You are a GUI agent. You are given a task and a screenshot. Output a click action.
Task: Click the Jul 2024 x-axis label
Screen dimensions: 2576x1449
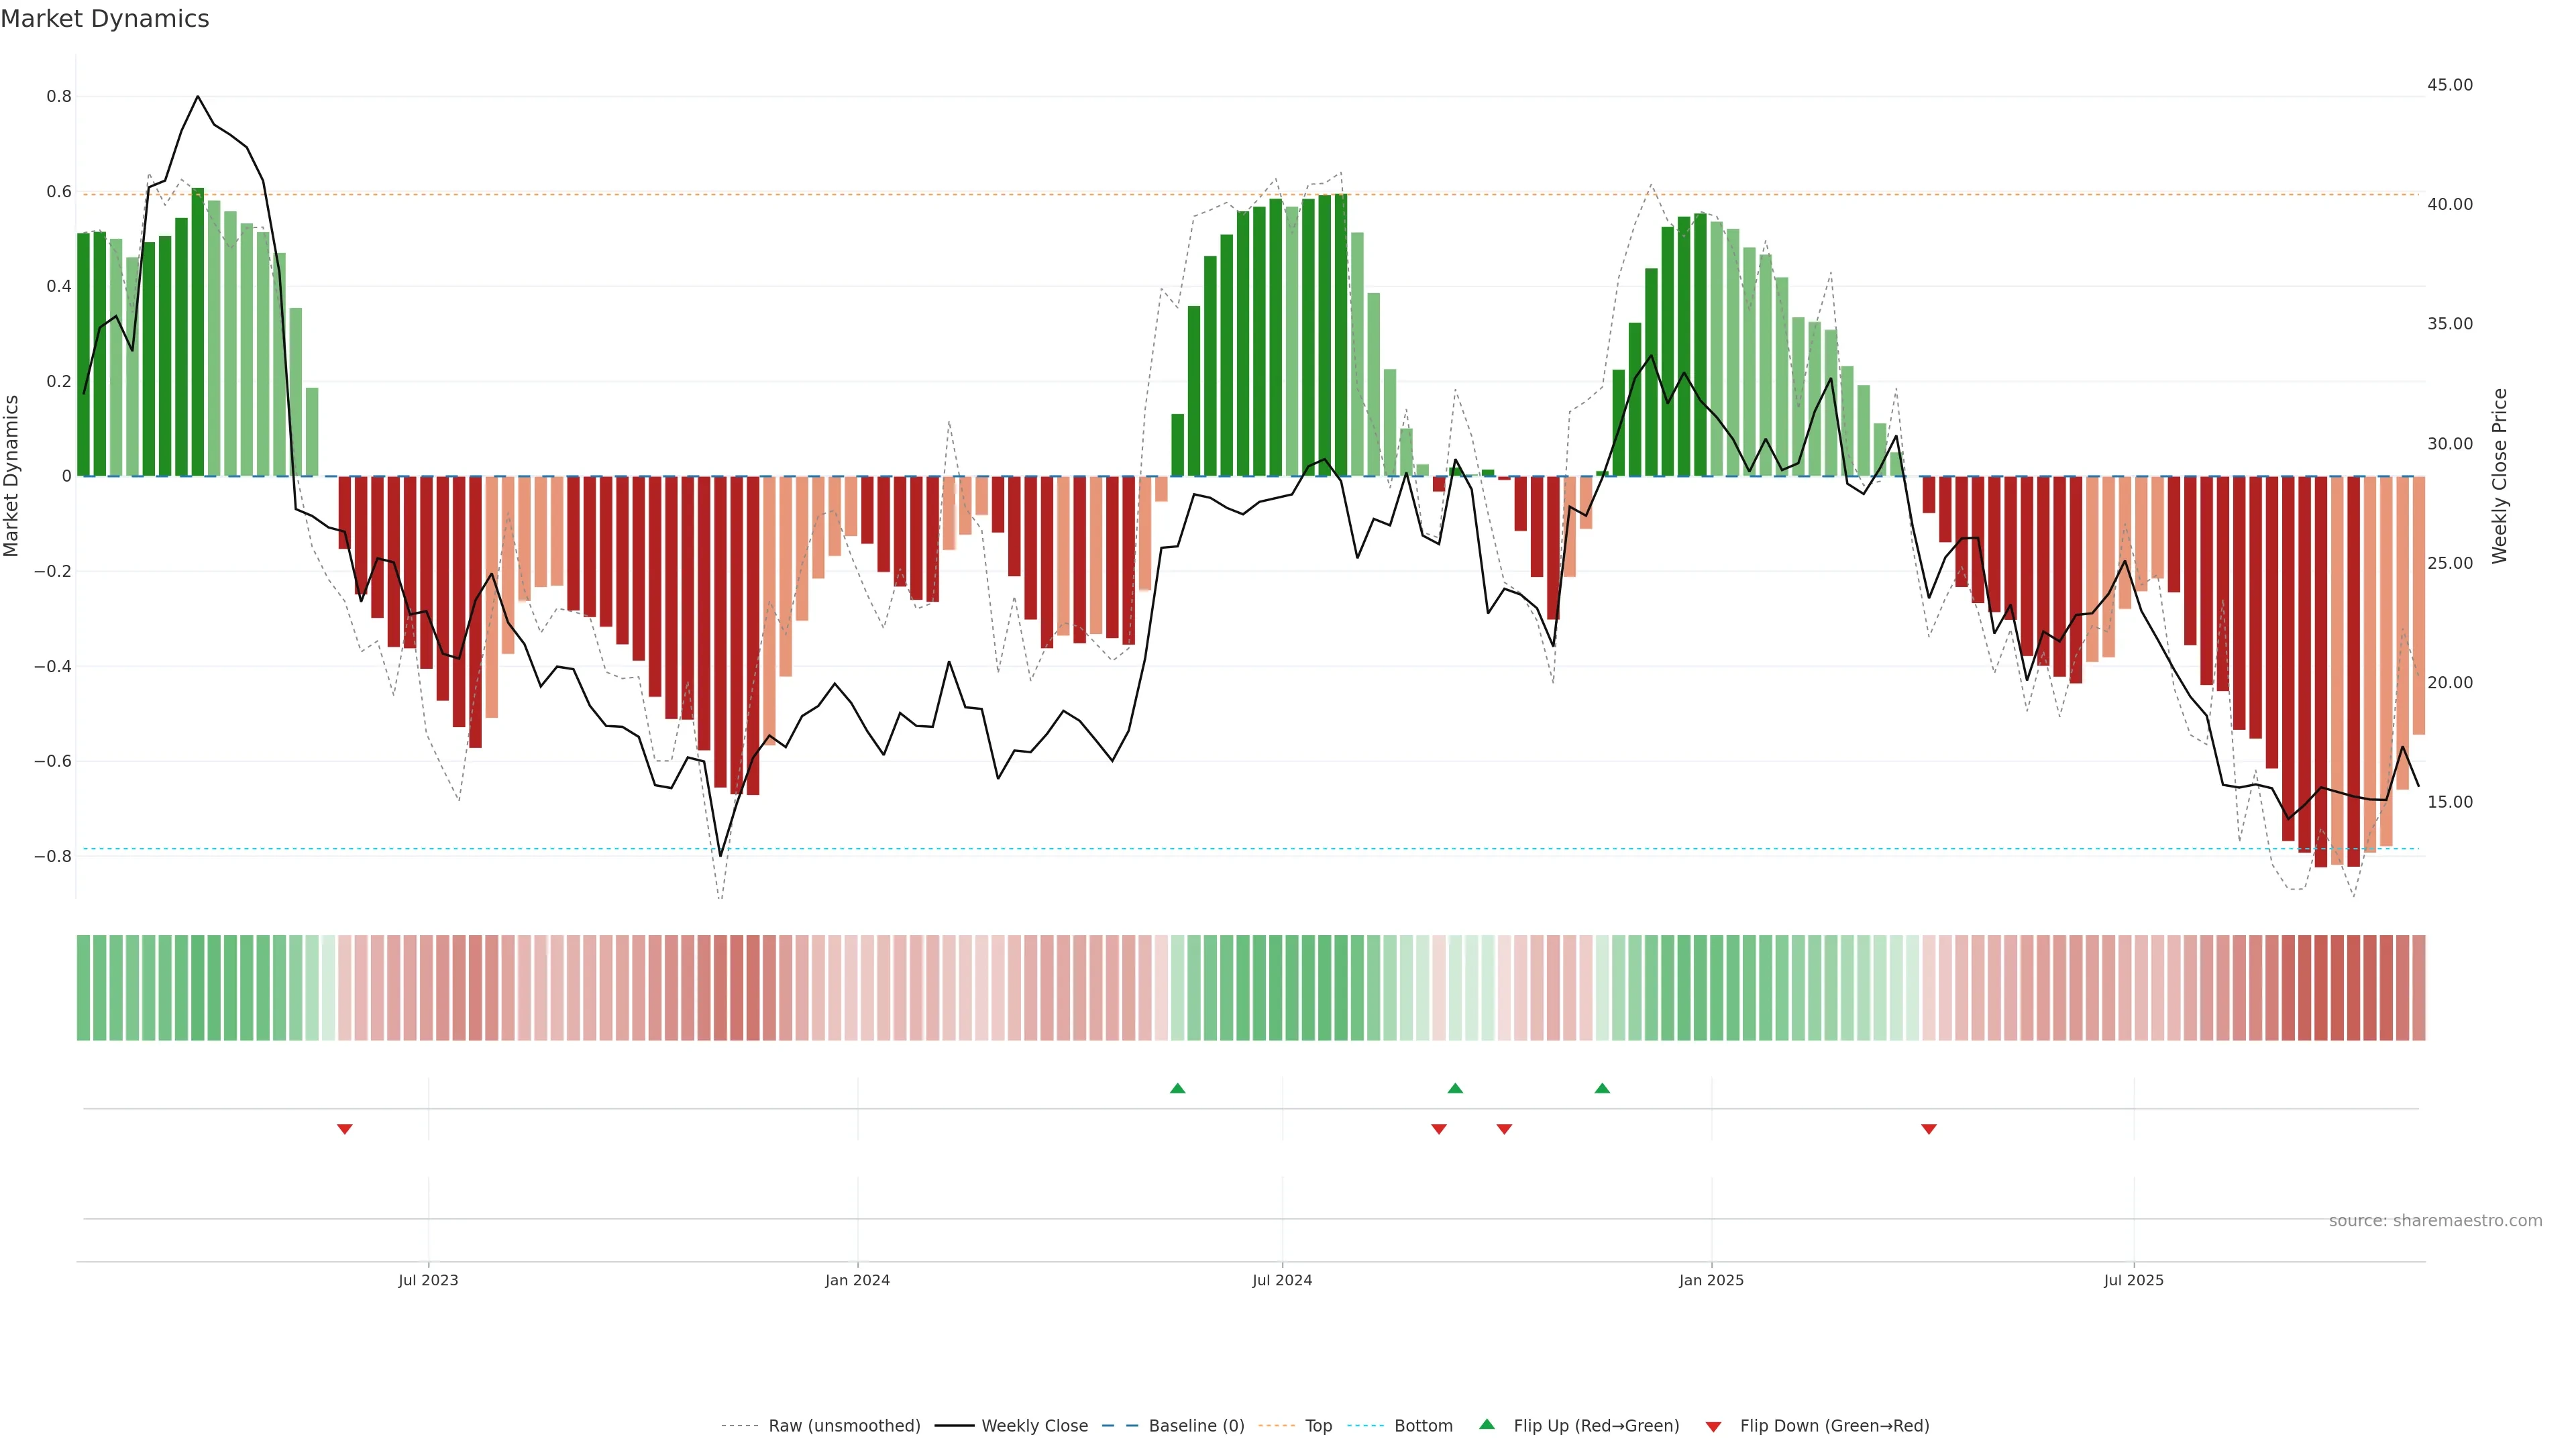click(x=1282, y=1280)
